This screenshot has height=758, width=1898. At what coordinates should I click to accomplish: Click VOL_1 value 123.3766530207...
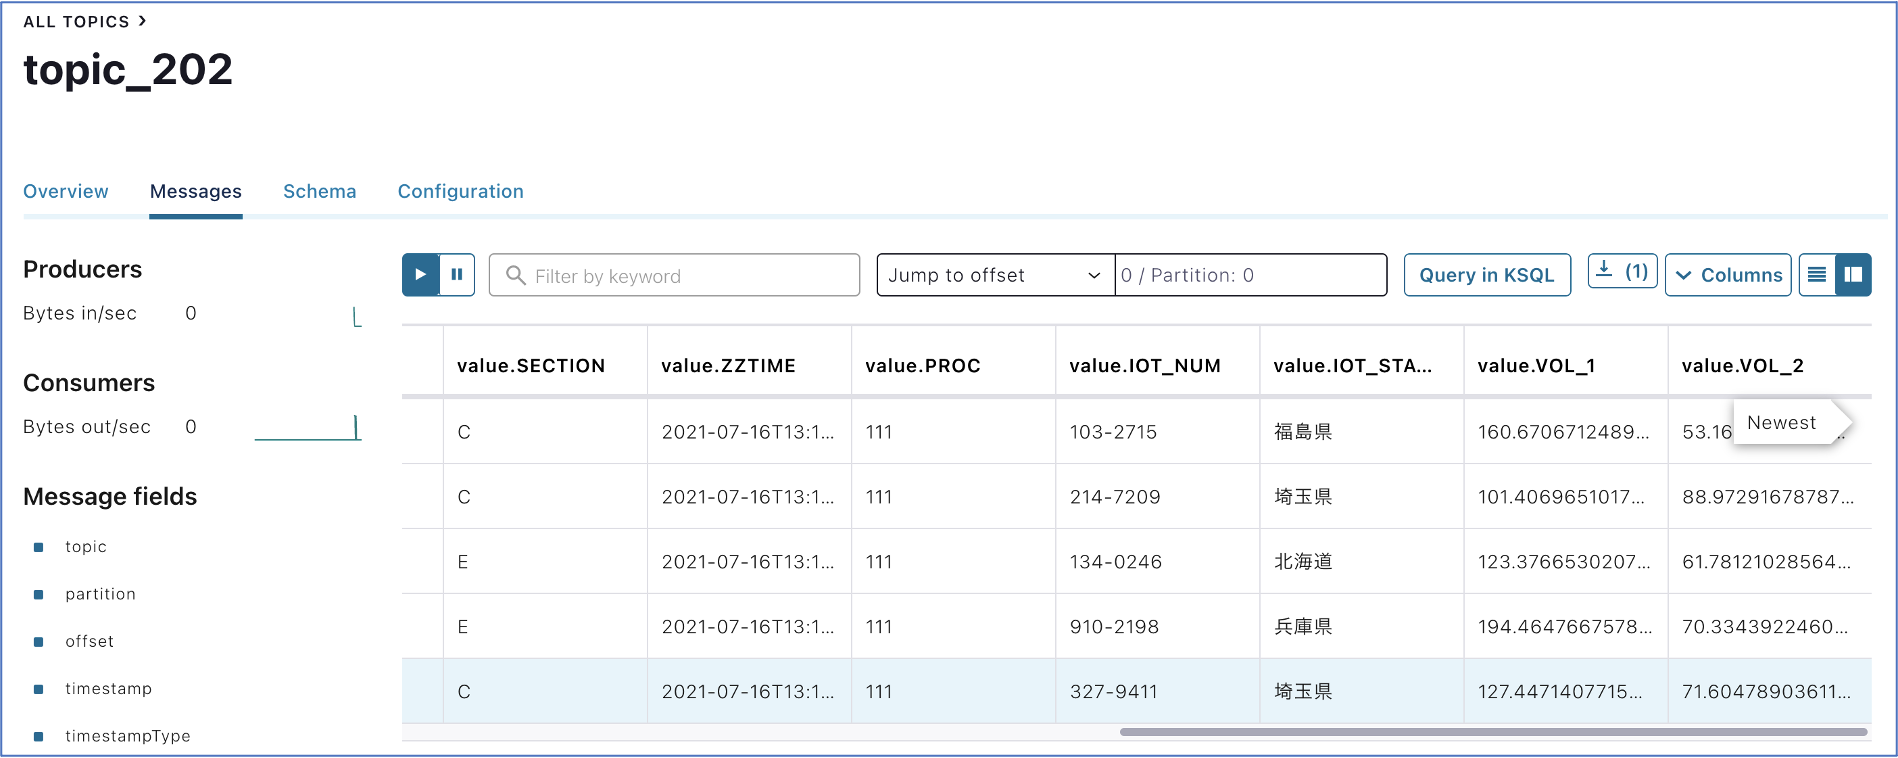tap(1564, 562)
